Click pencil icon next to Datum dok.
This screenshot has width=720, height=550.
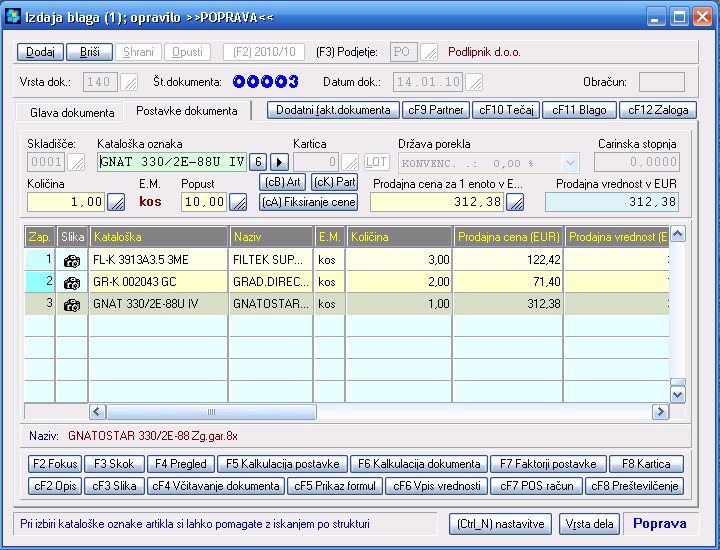click(x=475, y=82)
